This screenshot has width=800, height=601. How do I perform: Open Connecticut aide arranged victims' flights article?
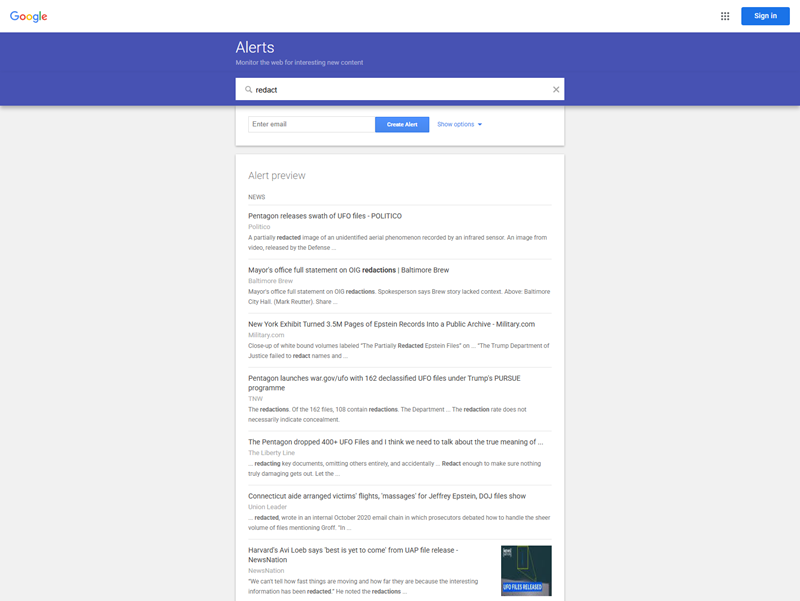[x=387, y=496]
